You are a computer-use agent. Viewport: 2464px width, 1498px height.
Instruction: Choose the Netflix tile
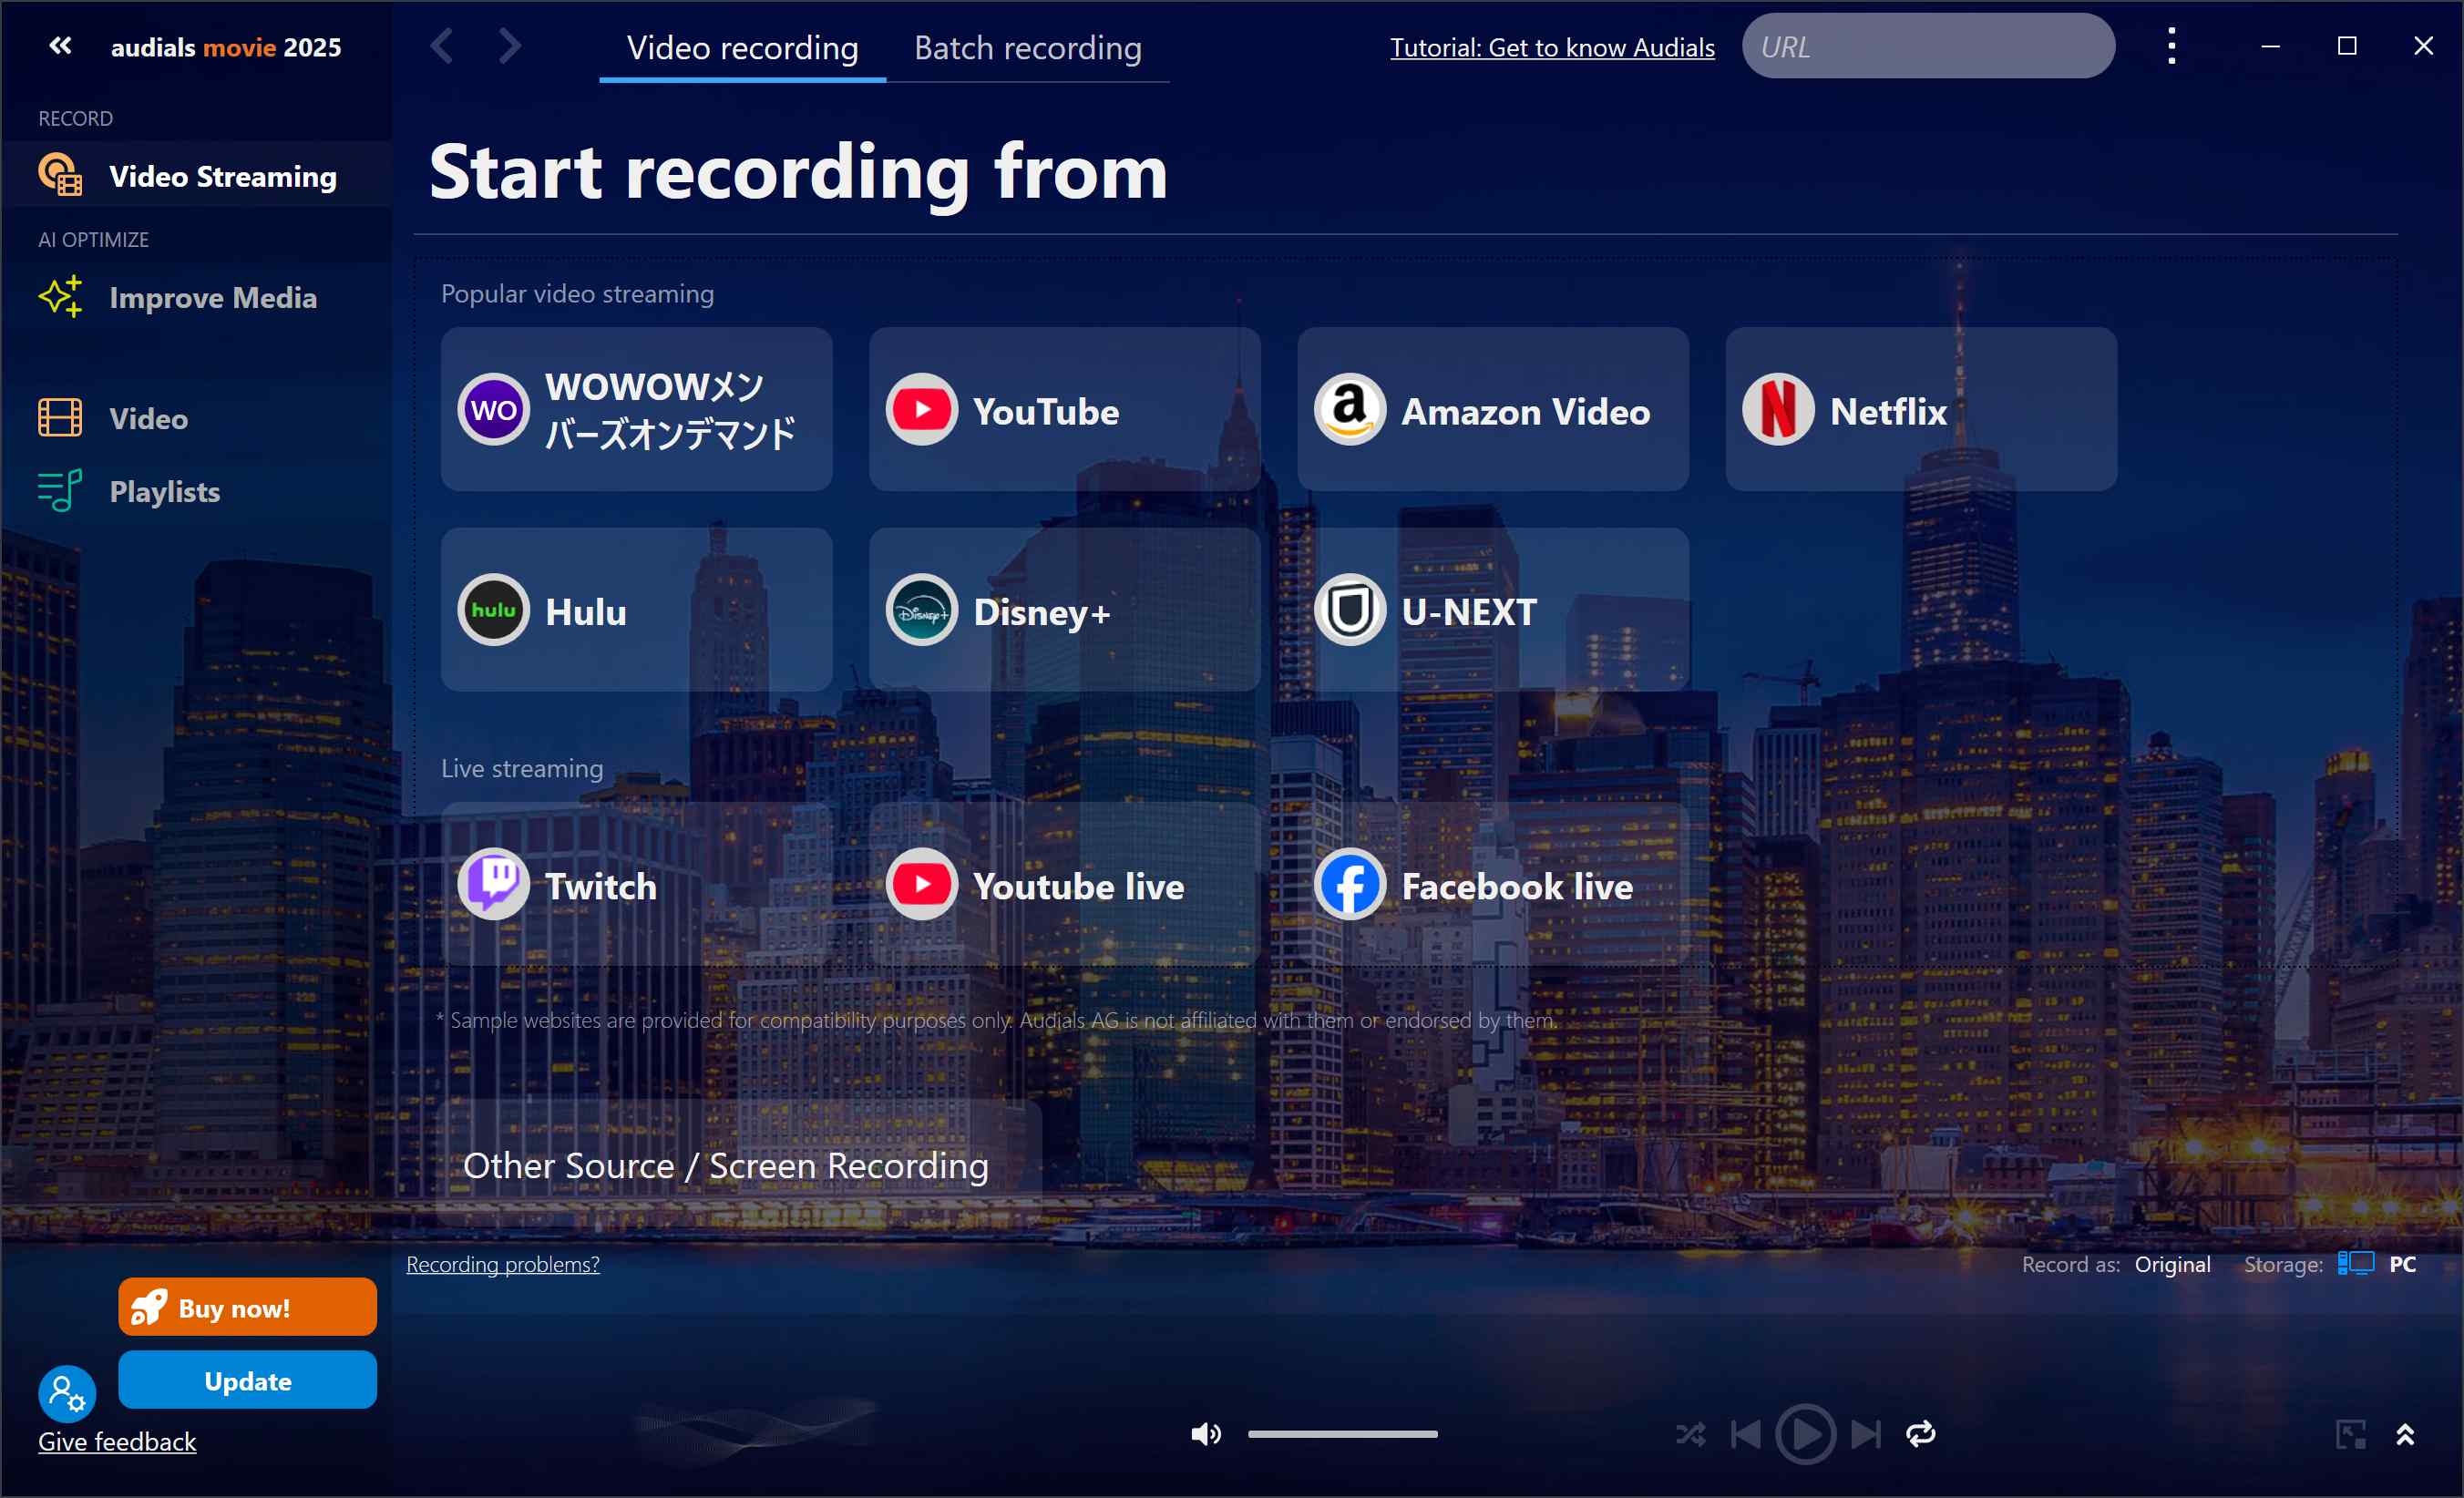(1920, 409)
